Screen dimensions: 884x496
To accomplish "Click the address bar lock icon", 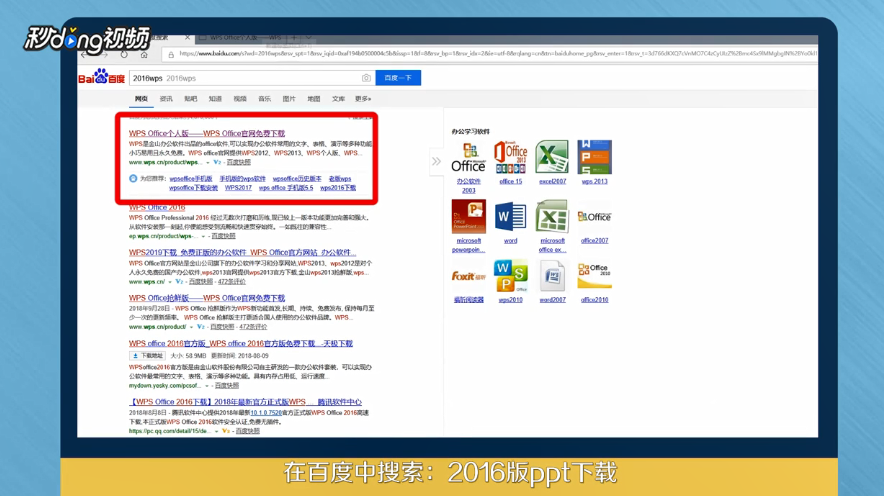I will pyautogui.click(x=171, y=55).
